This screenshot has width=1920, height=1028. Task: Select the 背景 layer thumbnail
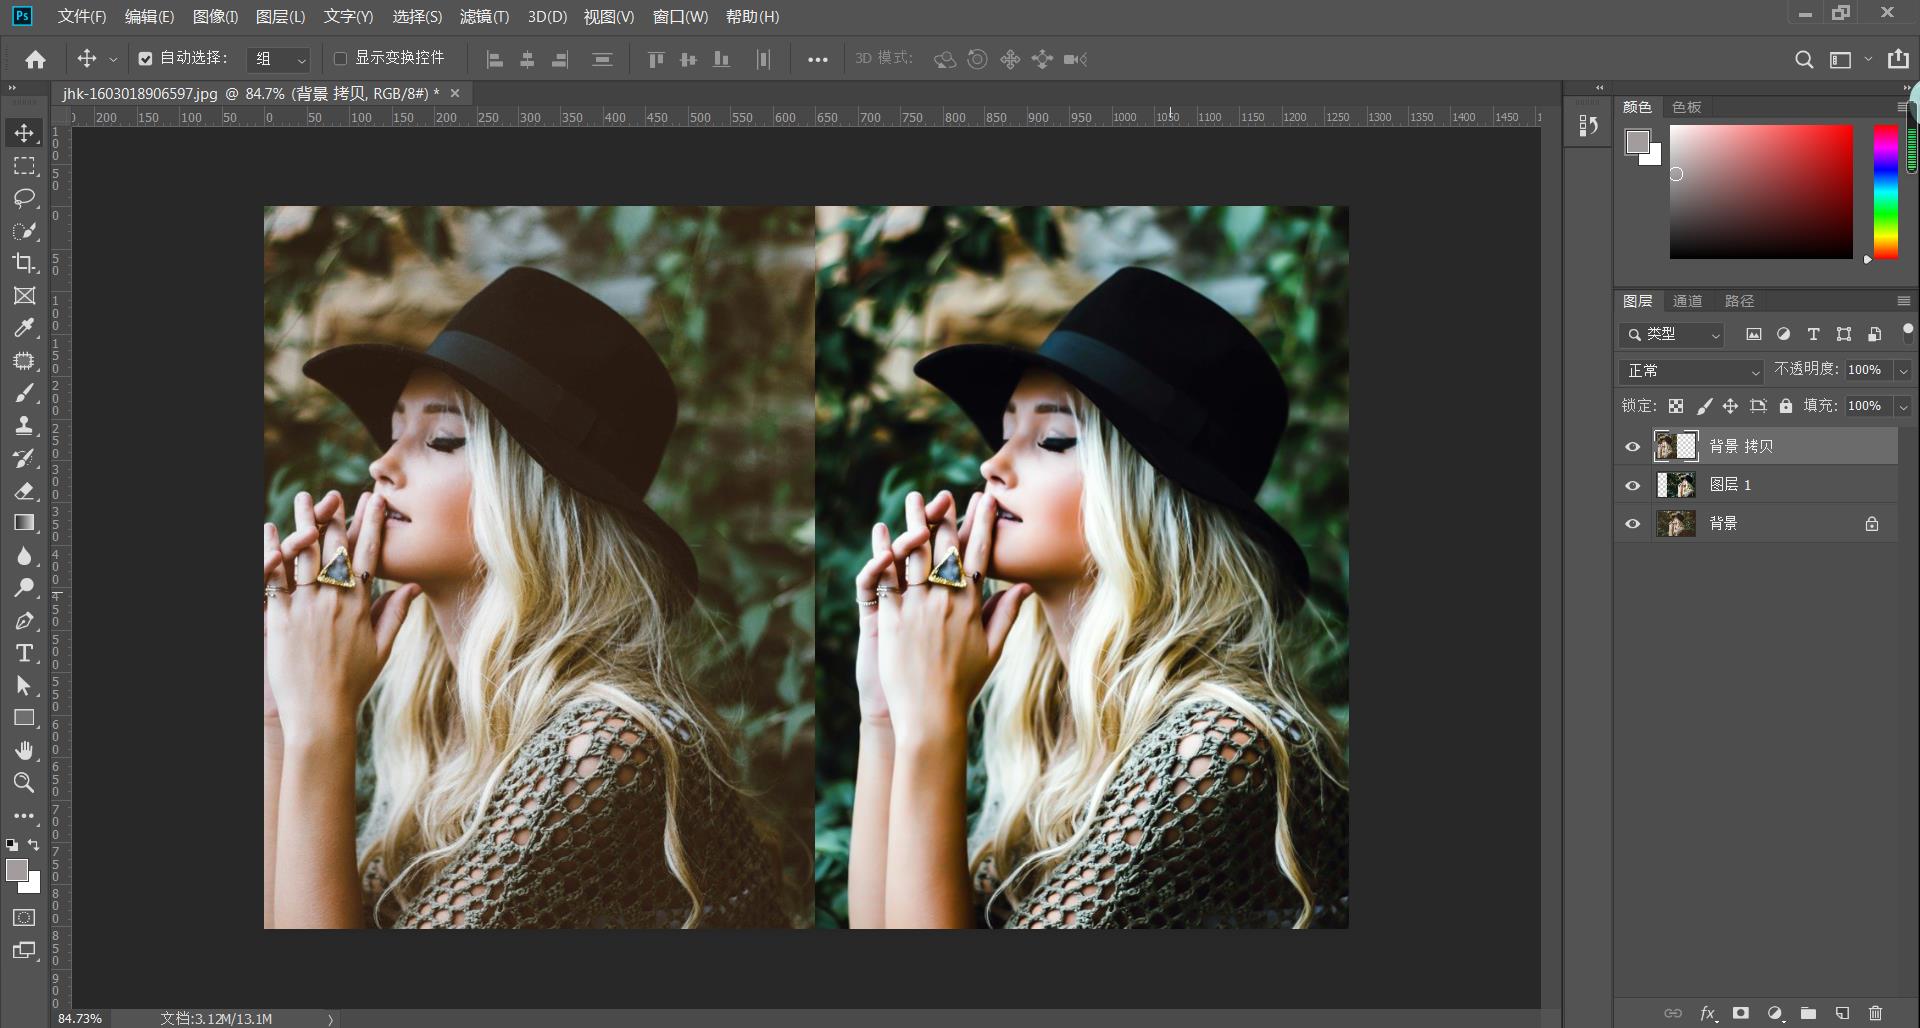tap(1676, 523)
